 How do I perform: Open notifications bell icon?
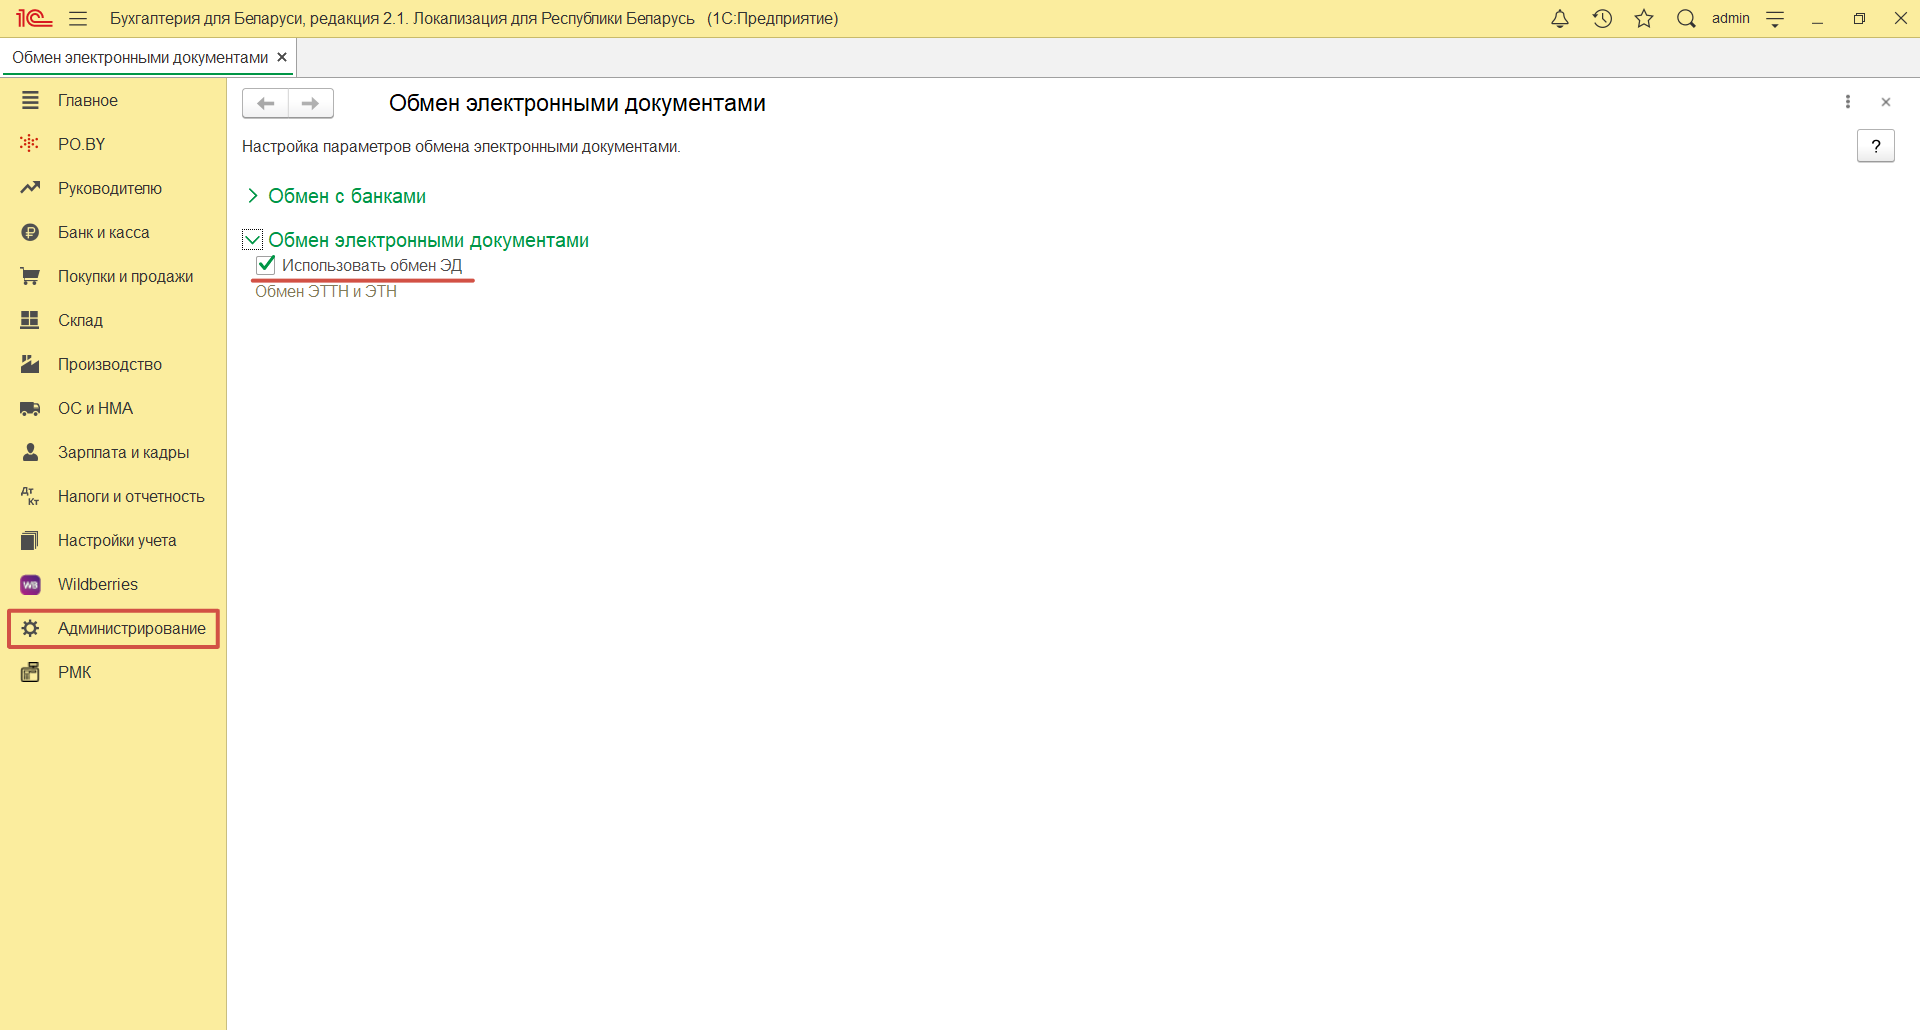pyautogui.click(x=1560, y=18)
